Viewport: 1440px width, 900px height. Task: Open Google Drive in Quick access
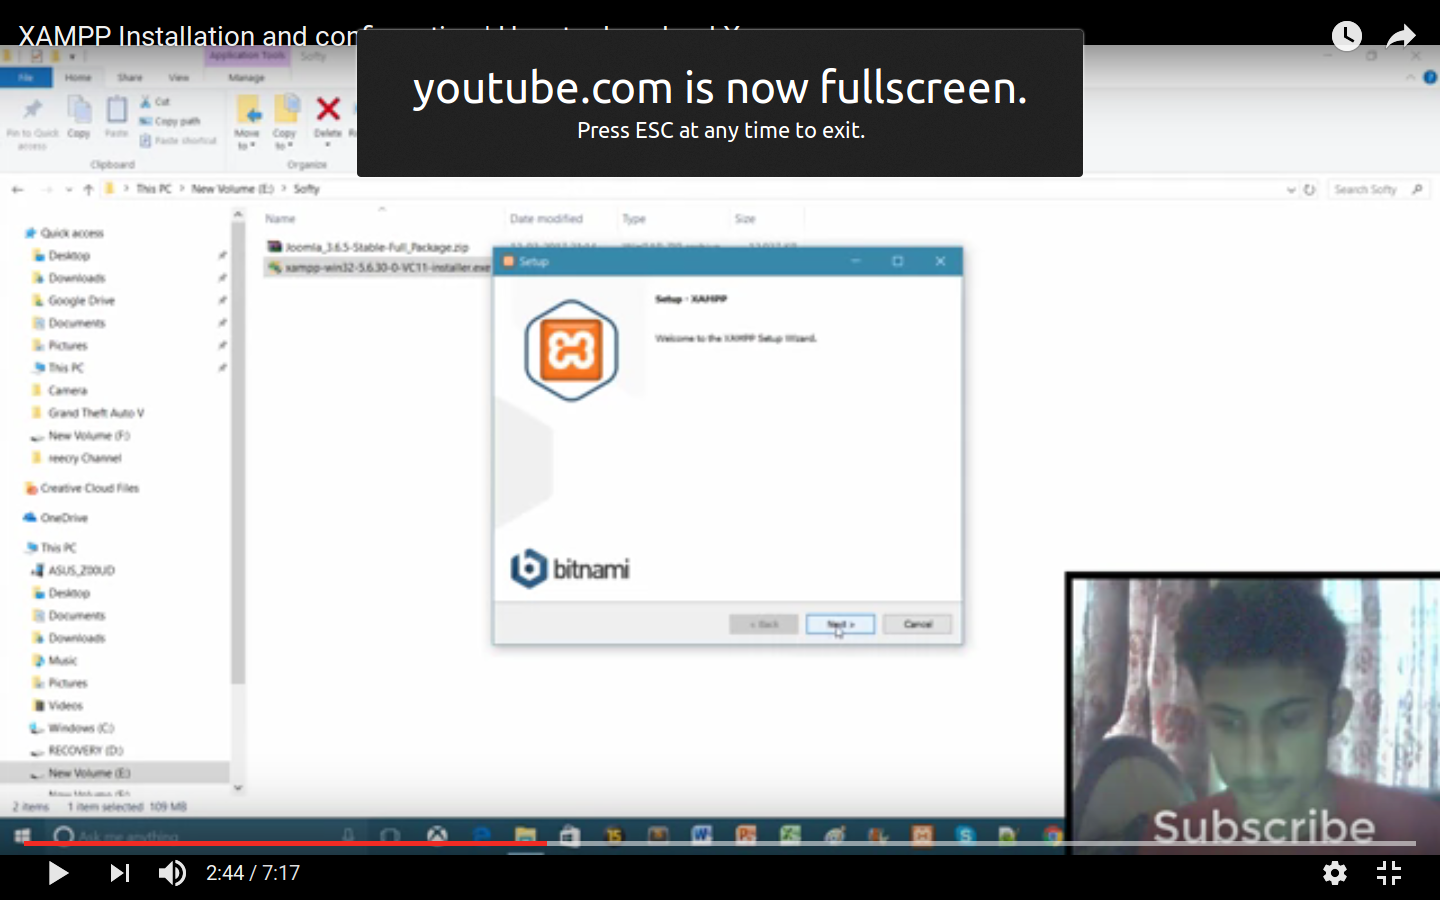coord(75,300)
